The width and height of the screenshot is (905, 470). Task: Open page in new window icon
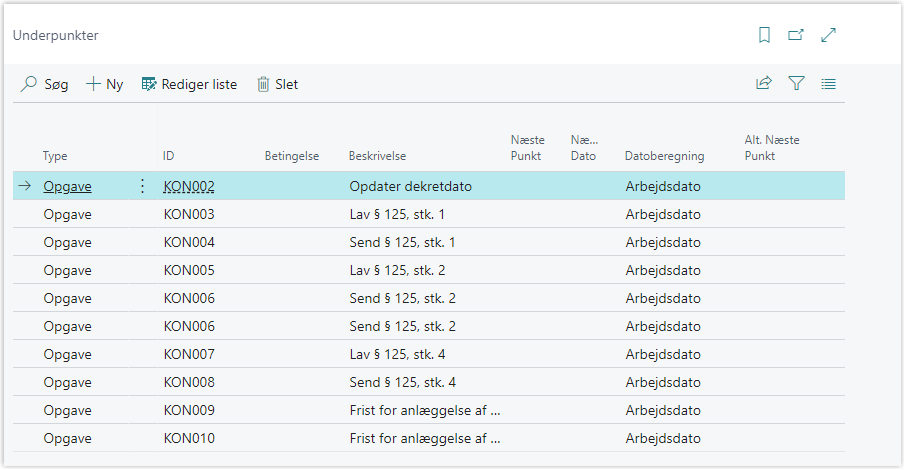pos(796,35)
